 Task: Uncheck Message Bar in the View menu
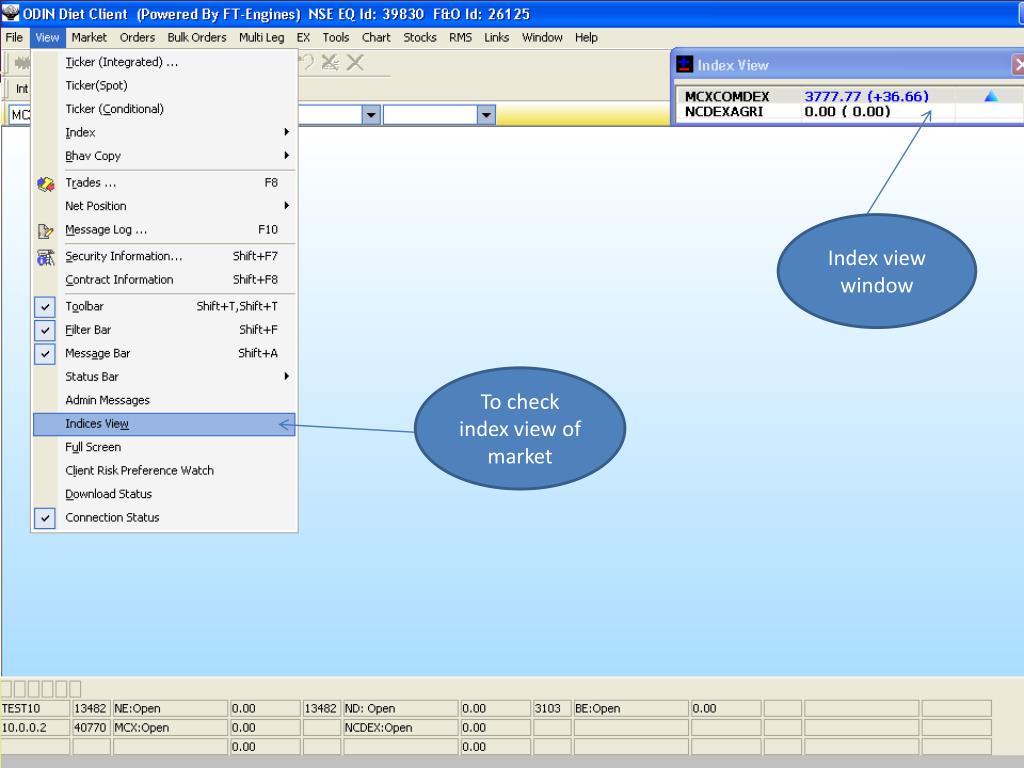45,354
